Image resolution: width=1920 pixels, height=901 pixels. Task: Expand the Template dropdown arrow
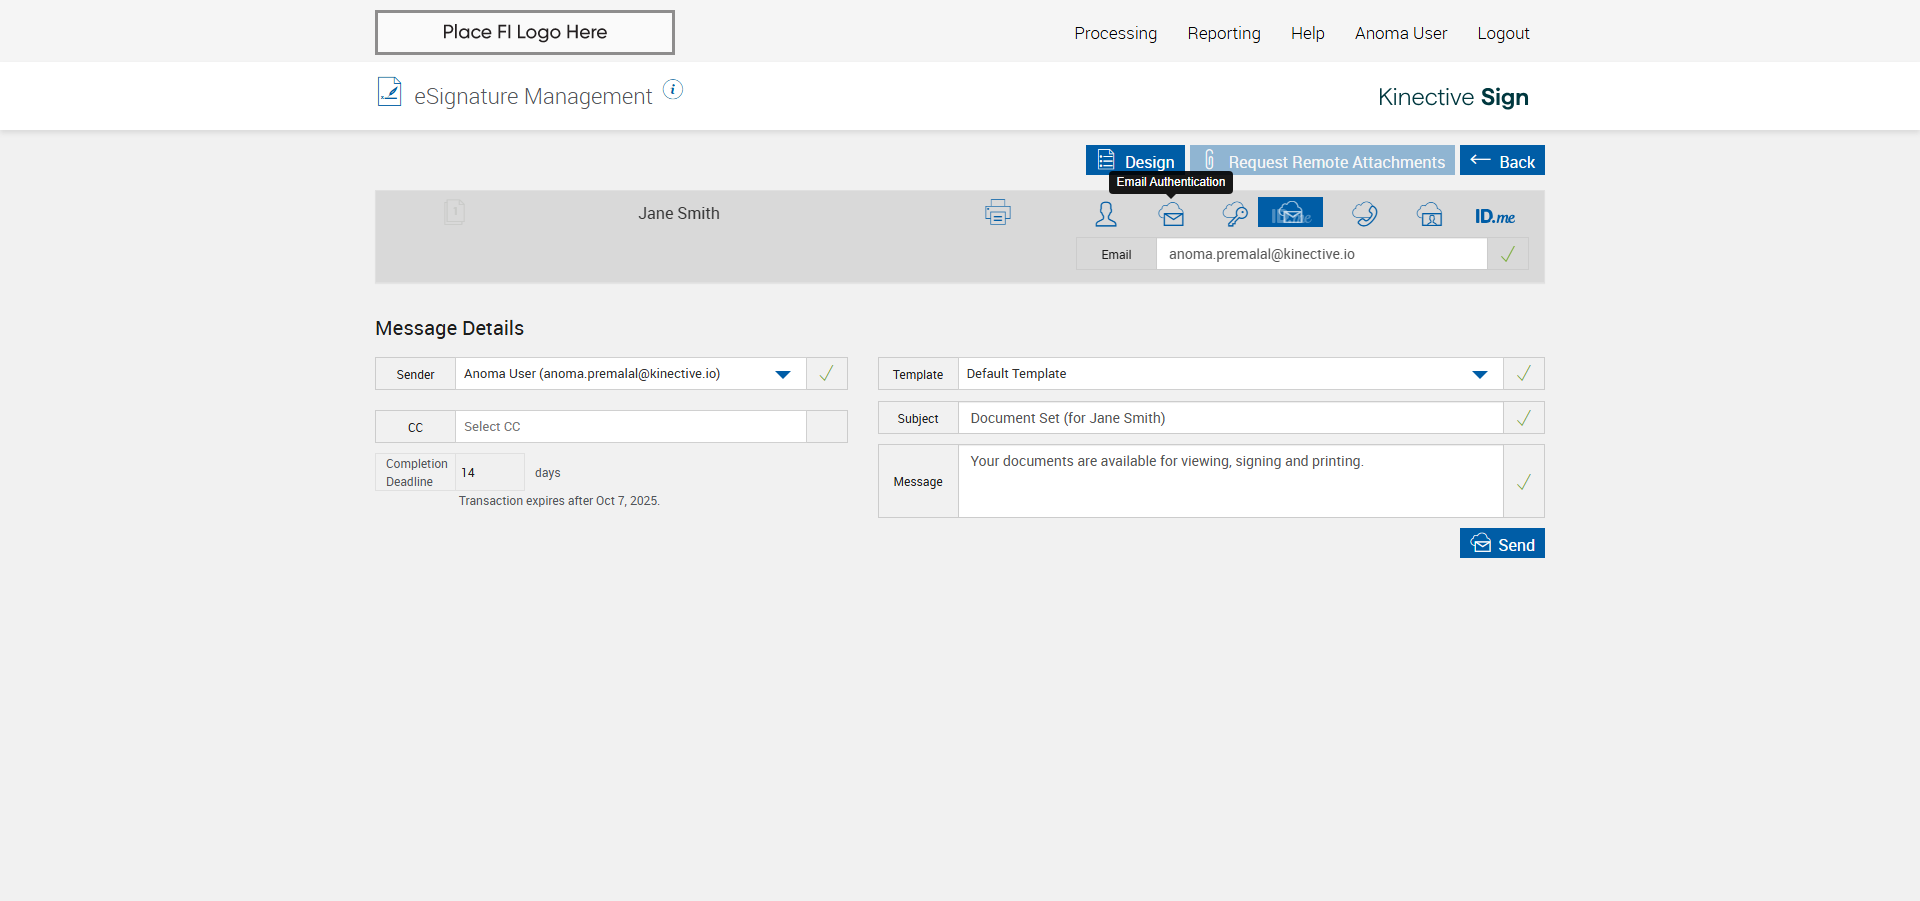coord(1480,374)
